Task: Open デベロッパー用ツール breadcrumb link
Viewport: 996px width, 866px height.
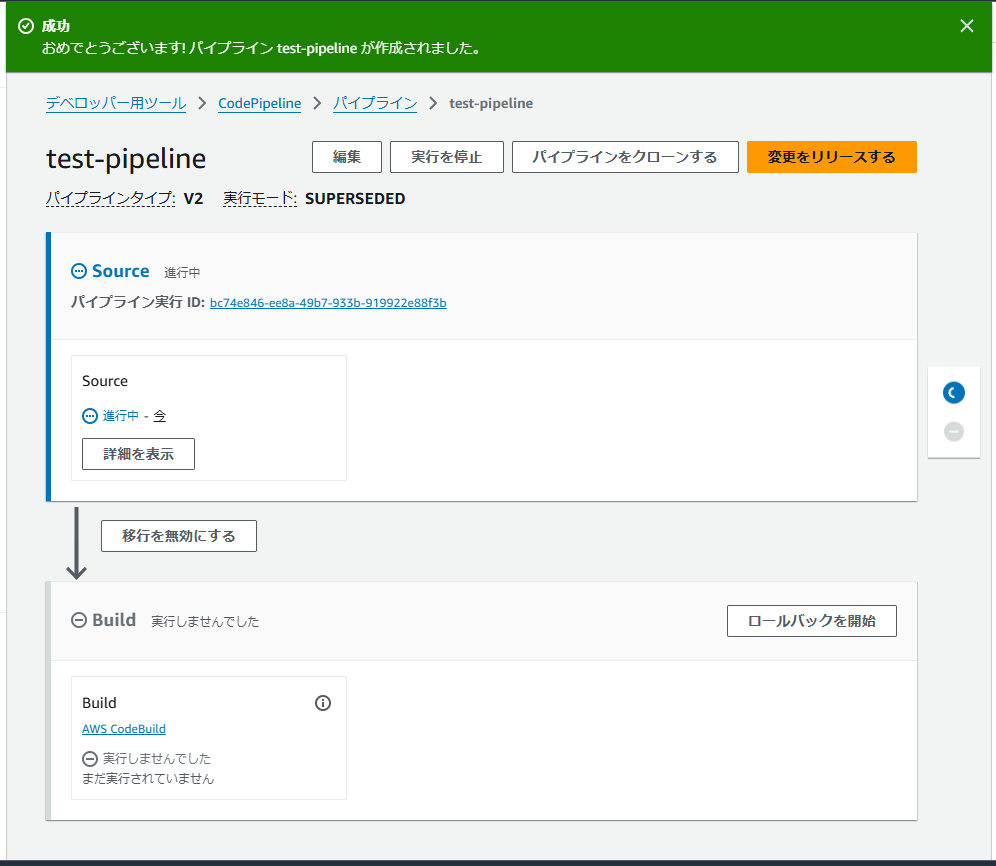Action: (116, 103)
